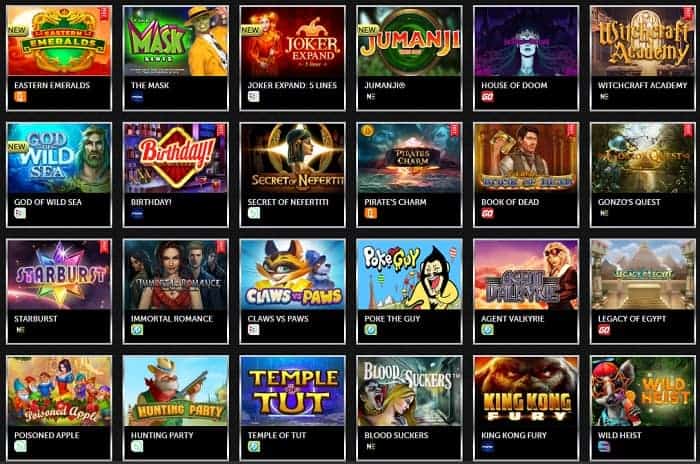The width and height of the screenshot is (700, 464).
Task: Open the Jumanji game thumbnail
Action: click(x=409, y=42)
